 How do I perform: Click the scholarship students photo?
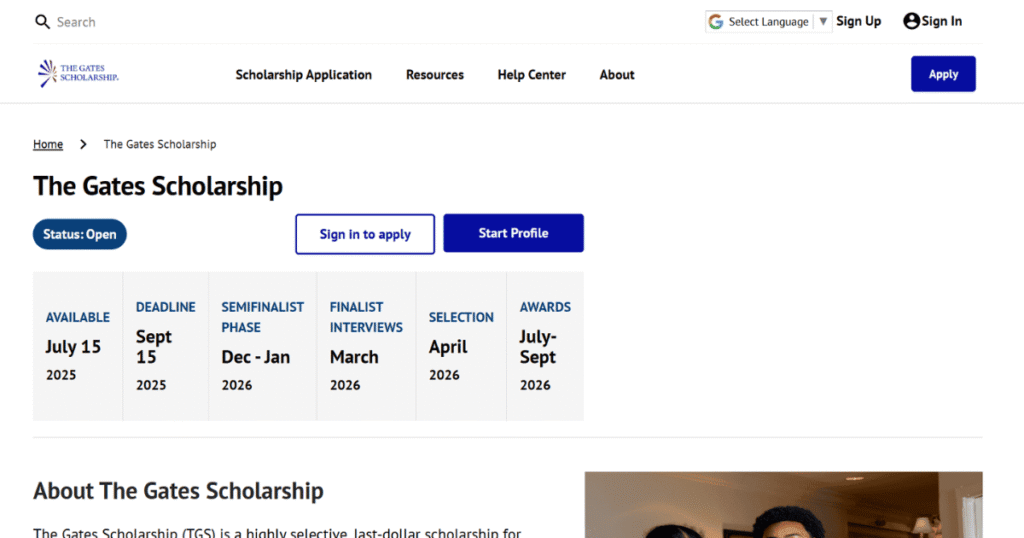[x=783, y=504]
